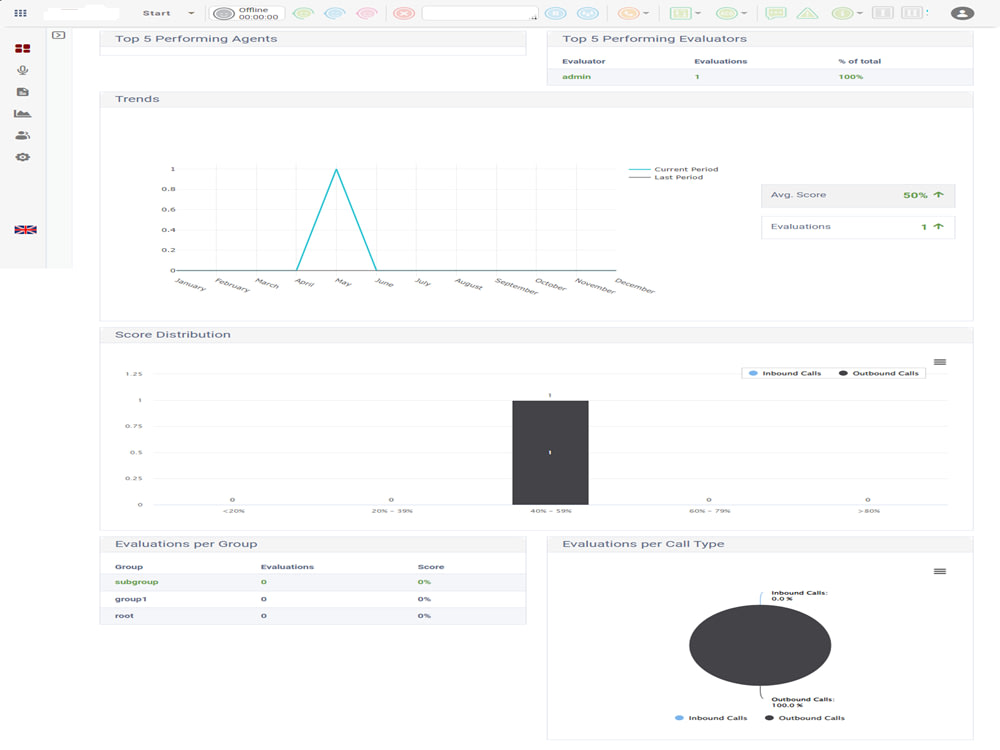Click the red hang-up circle icon

404,13
